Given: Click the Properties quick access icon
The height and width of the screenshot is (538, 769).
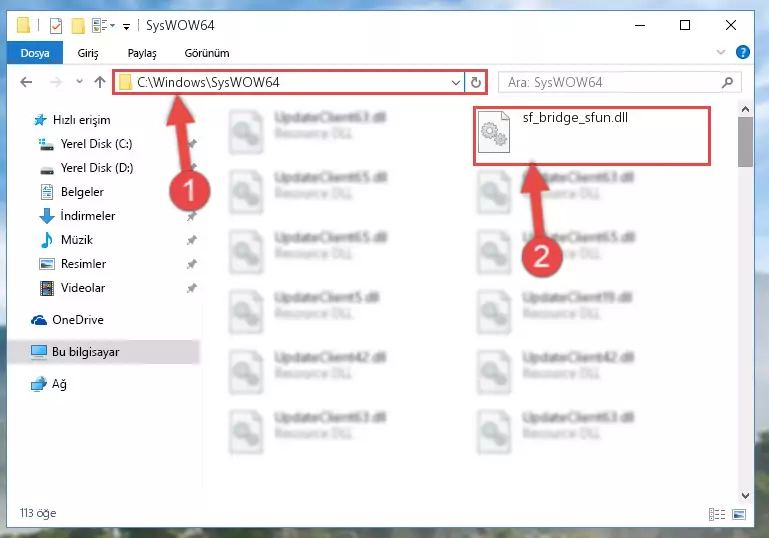Looking at the screenshot, I should click(x=56, y=26).
